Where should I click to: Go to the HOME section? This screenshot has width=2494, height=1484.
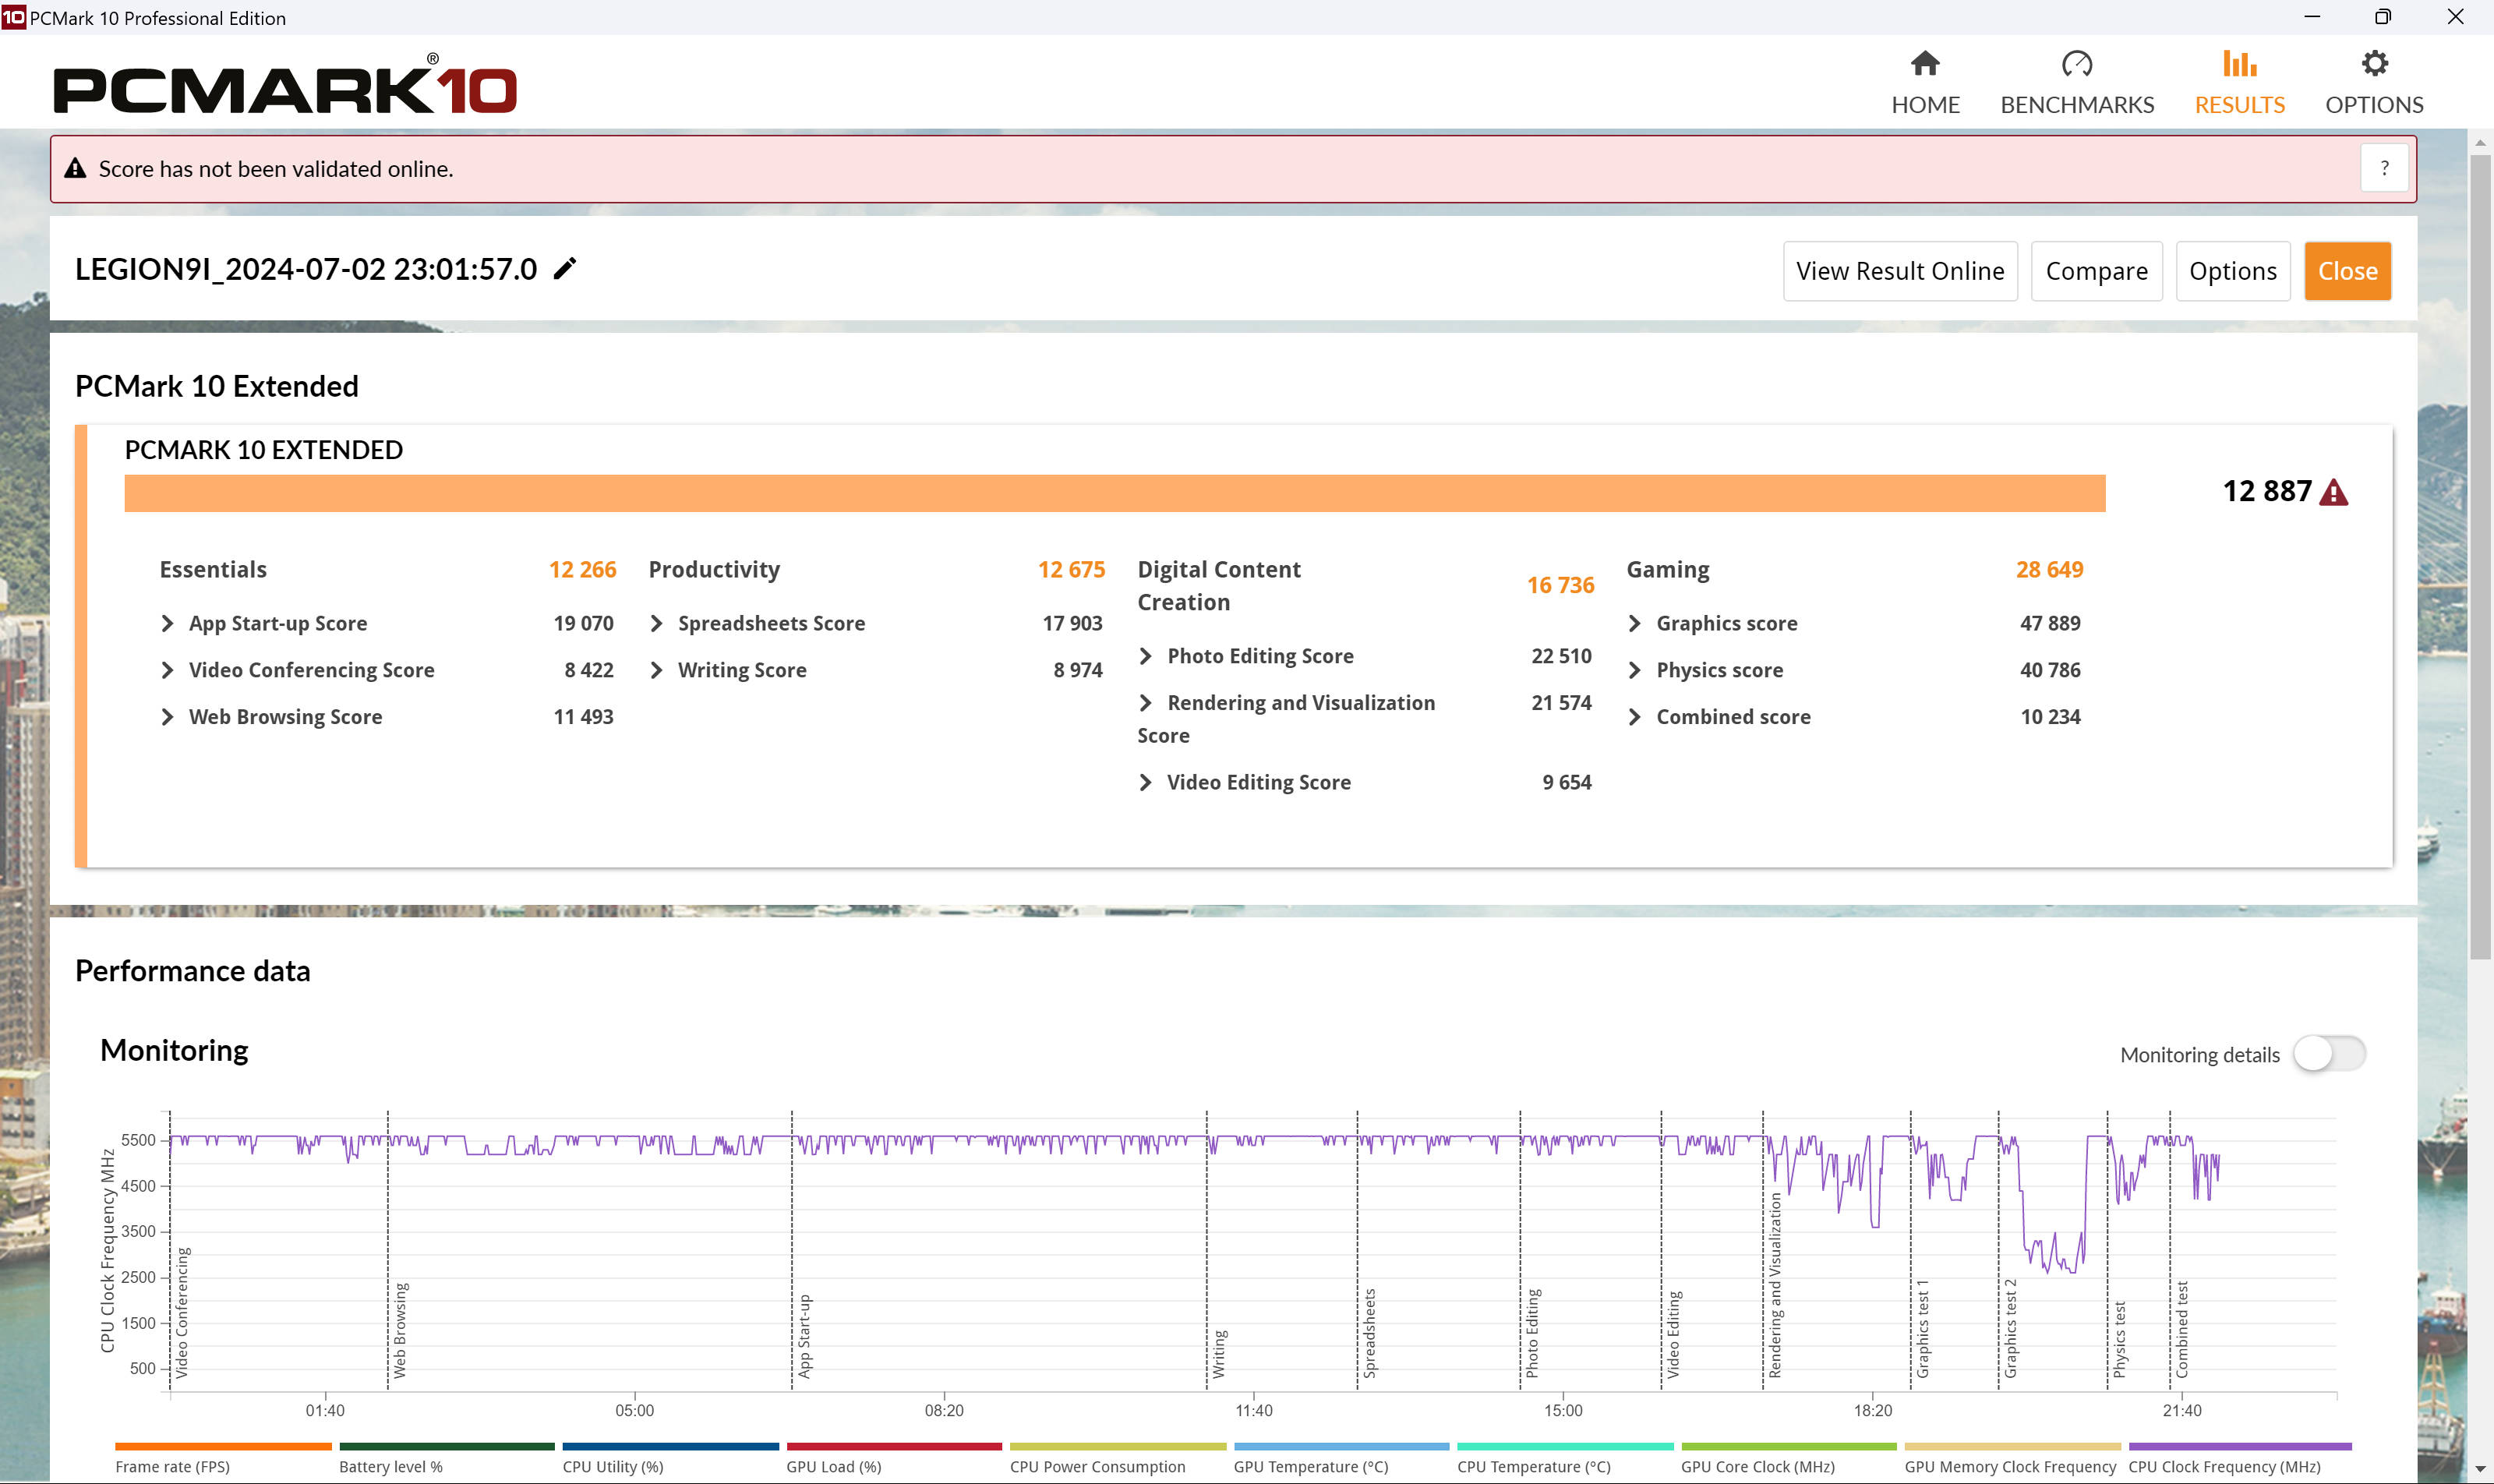pyautogui.click(x=1925, y=84)
